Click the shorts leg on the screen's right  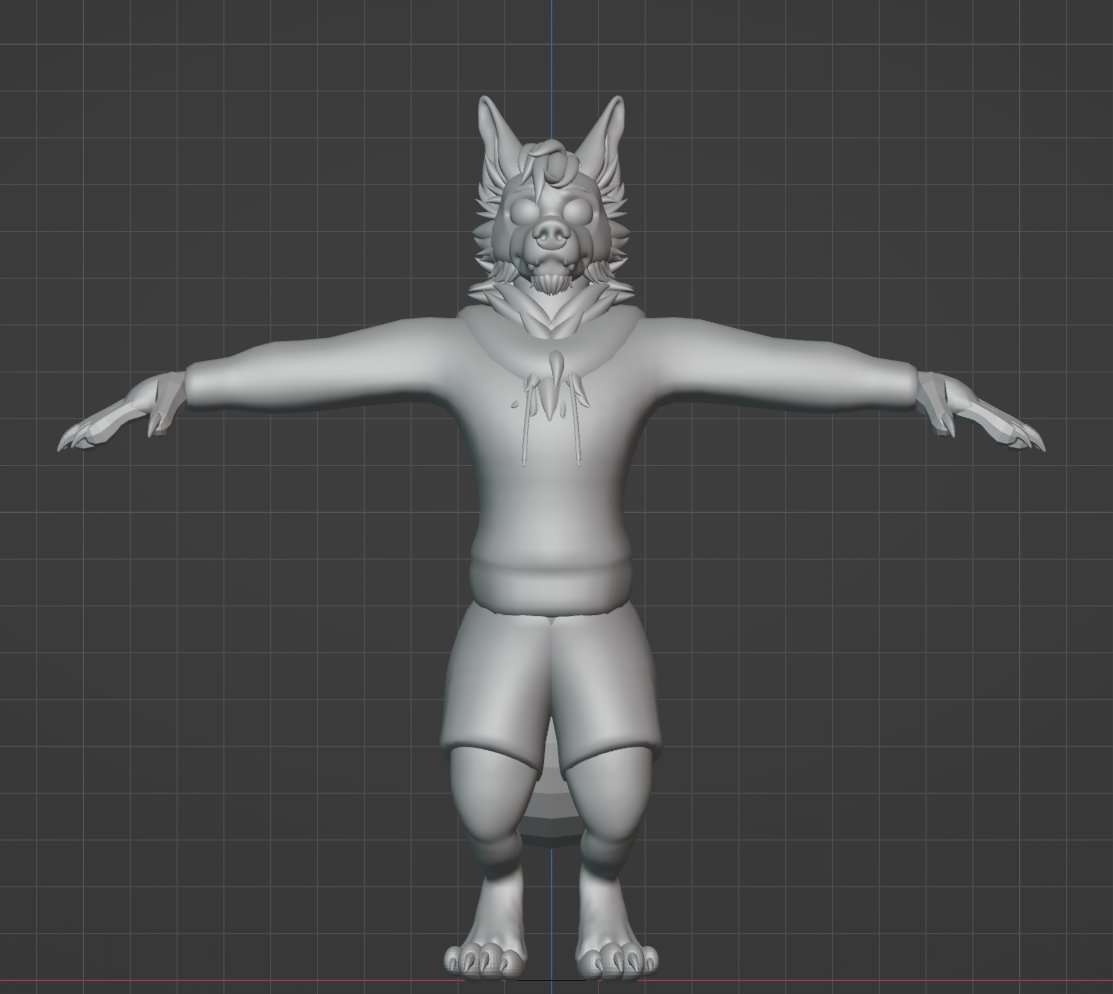point(608,700)
